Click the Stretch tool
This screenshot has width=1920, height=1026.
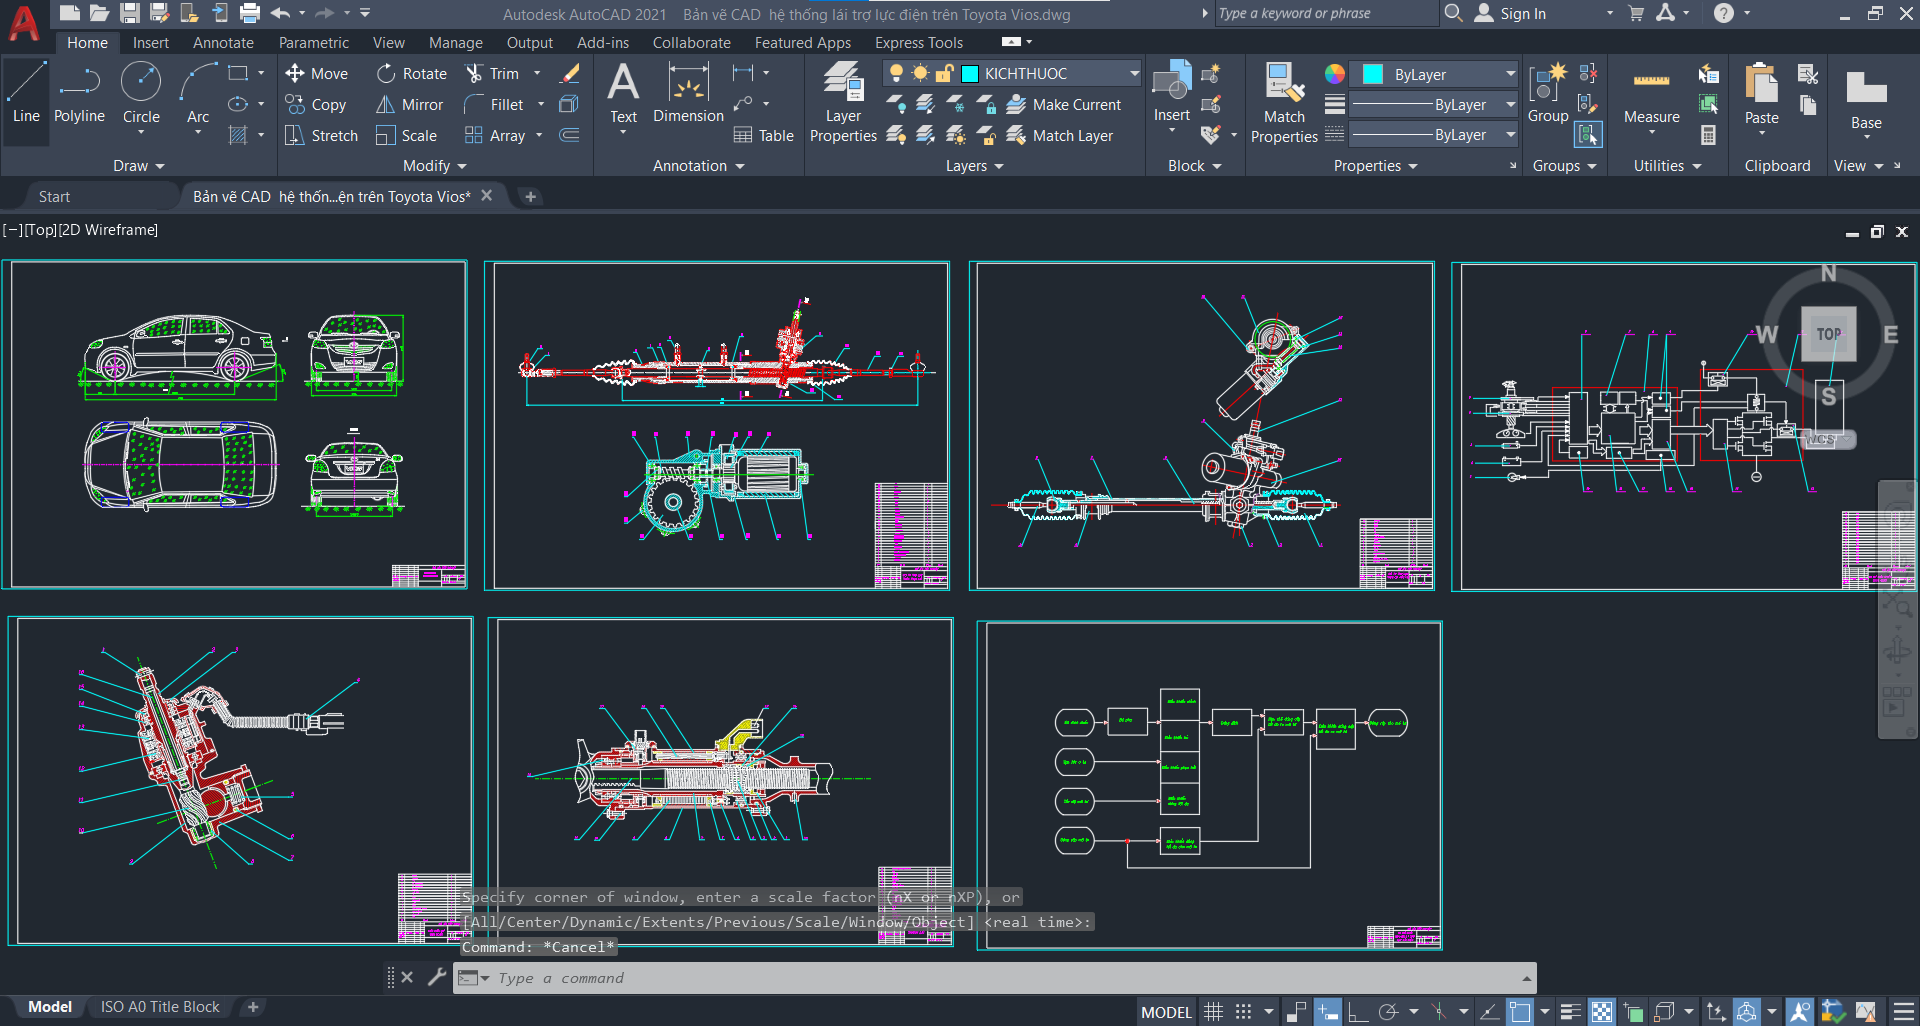(x=321, y=135)
